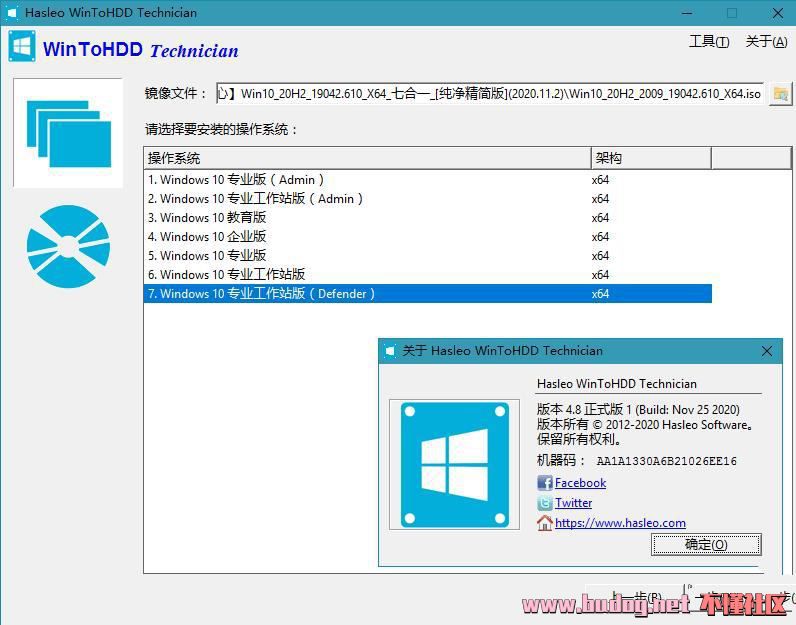Open the Facebook link

click(580, 483)
